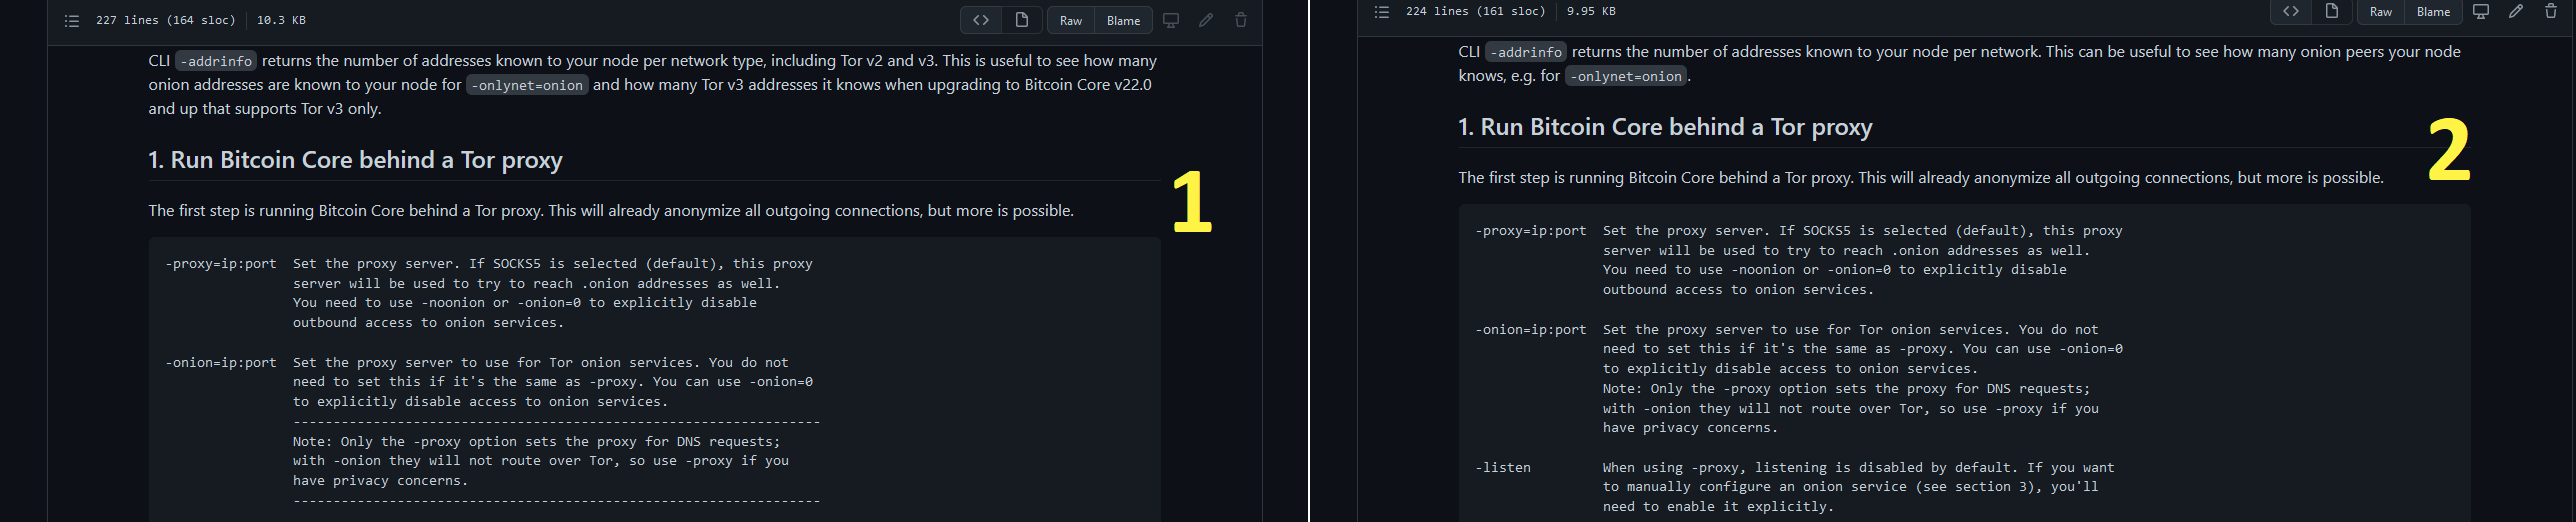Click '-proxy=ip:port' option in panel 2
Image resolution: width=2576 pixels, height=522 pixels.
click(x=1531, y=231)
